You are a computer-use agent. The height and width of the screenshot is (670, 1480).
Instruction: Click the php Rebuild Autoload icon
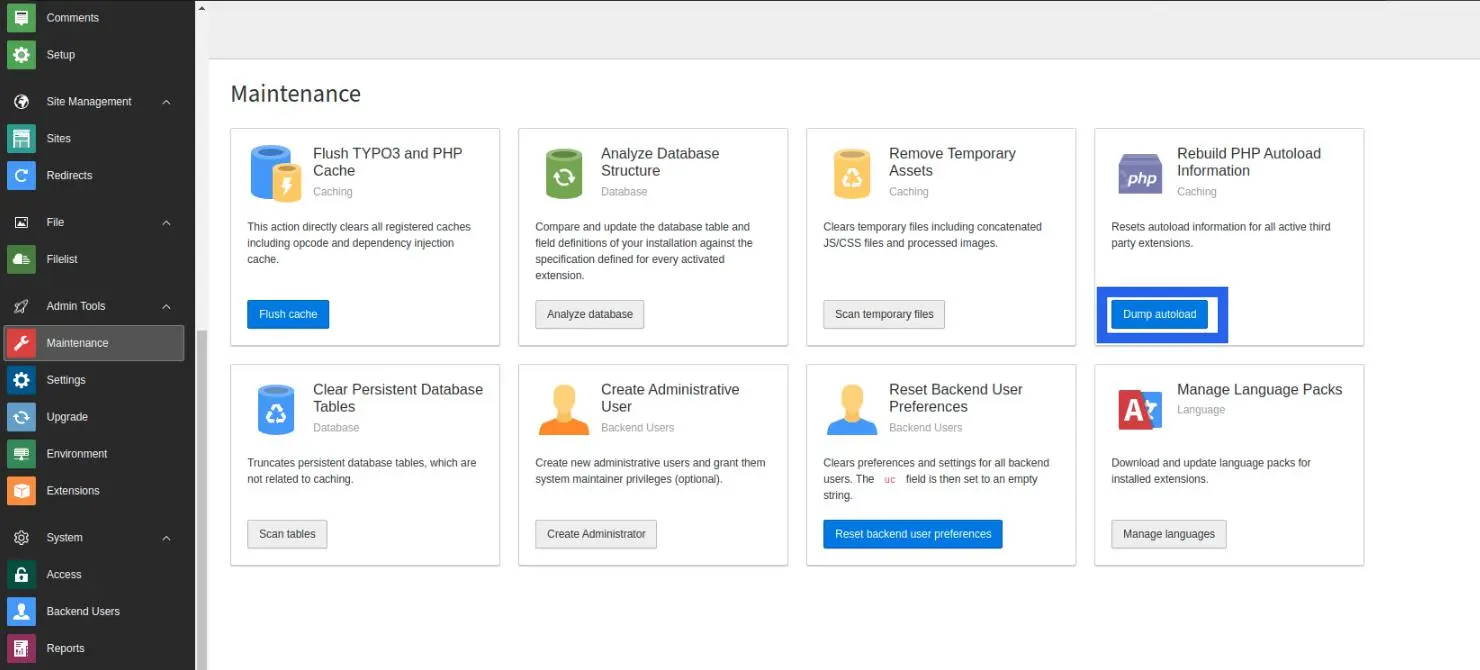click(x=1140, y=174)
